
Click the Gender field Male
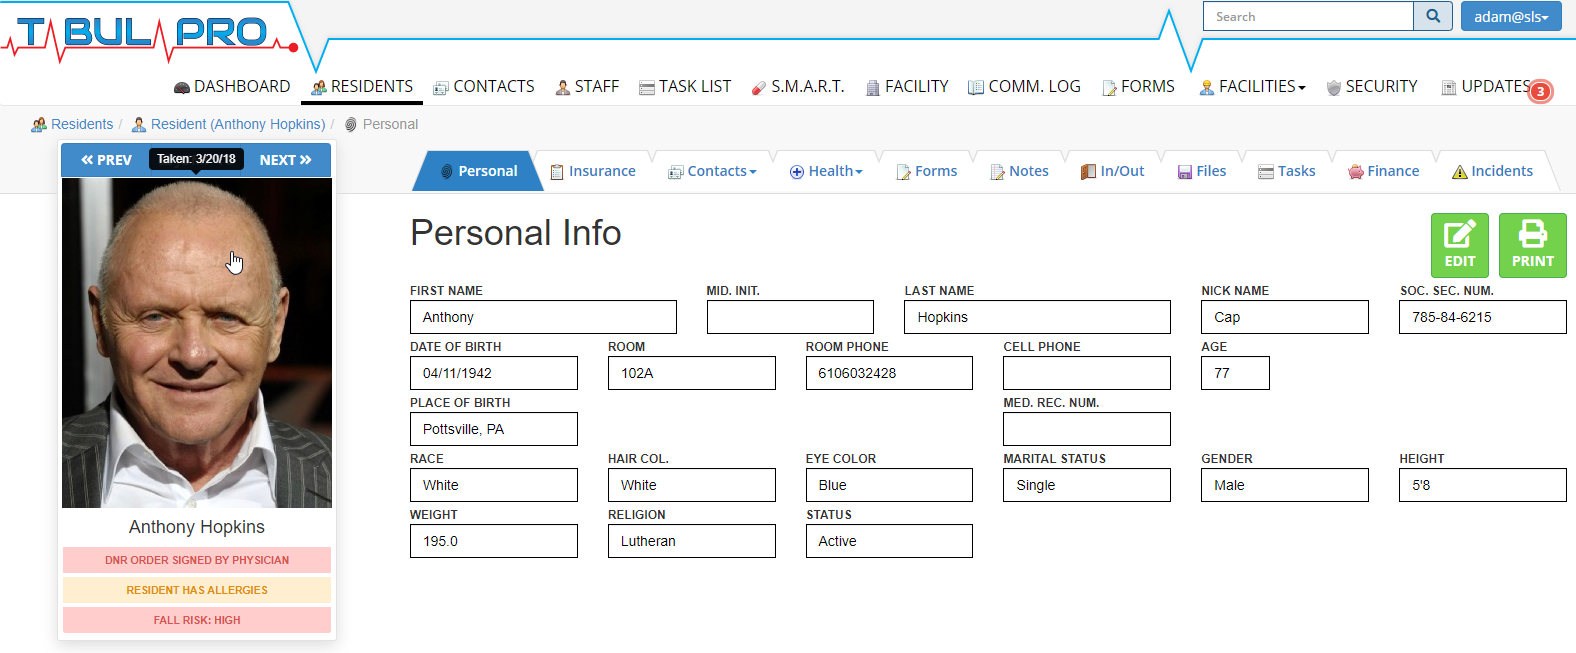point(1285,485)
